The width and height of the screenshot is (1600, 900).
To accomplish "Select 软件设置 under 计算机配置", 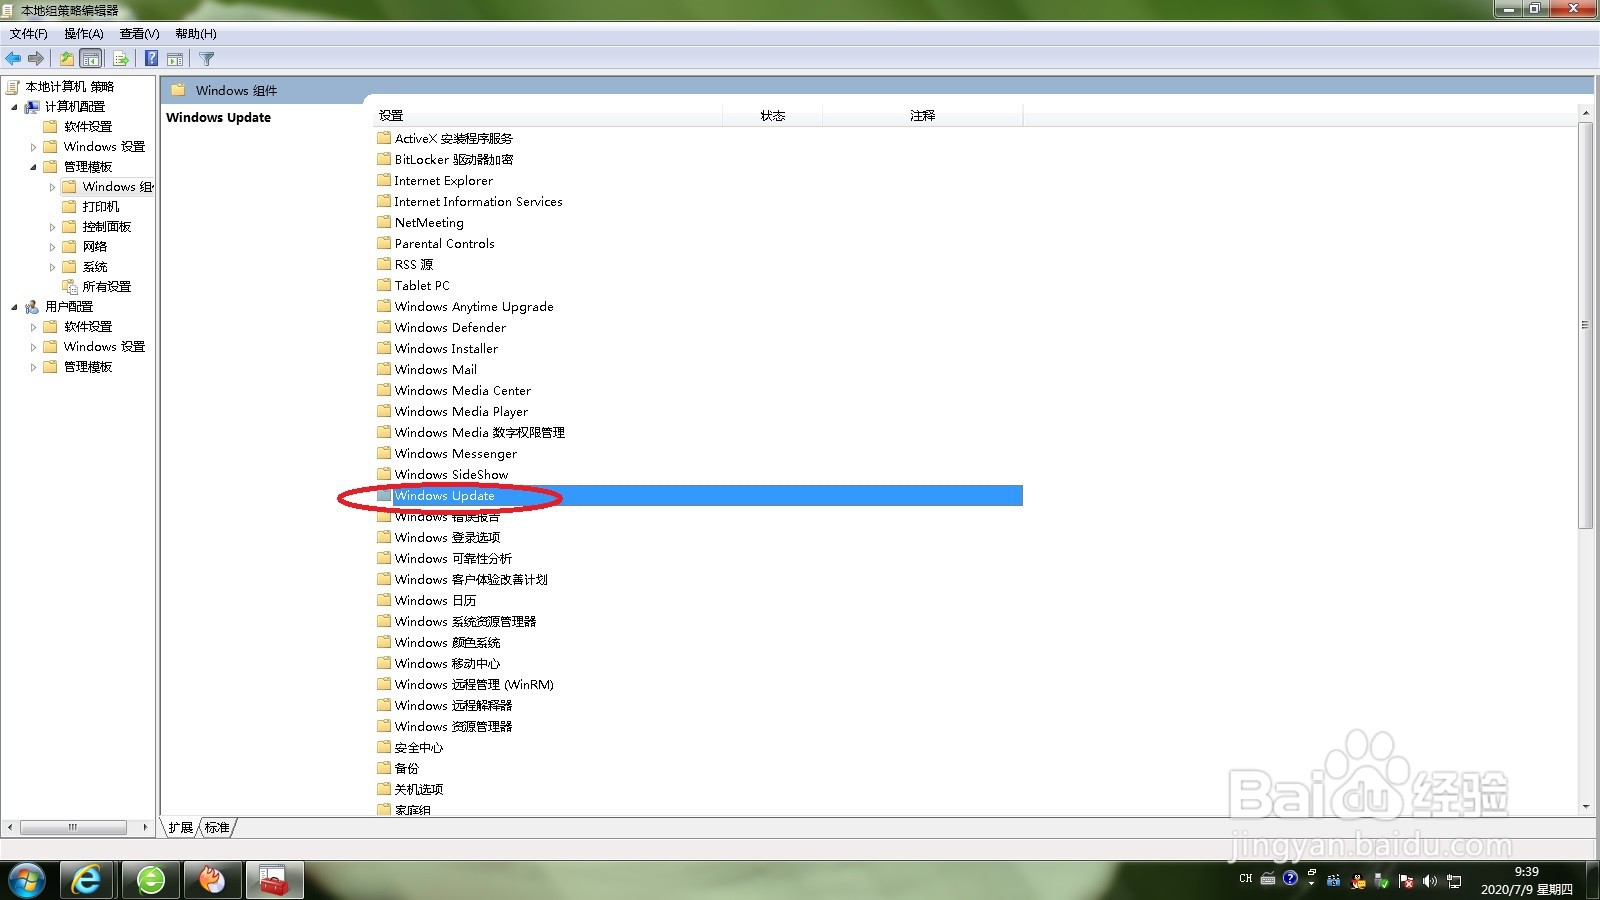I will [88, 127].
